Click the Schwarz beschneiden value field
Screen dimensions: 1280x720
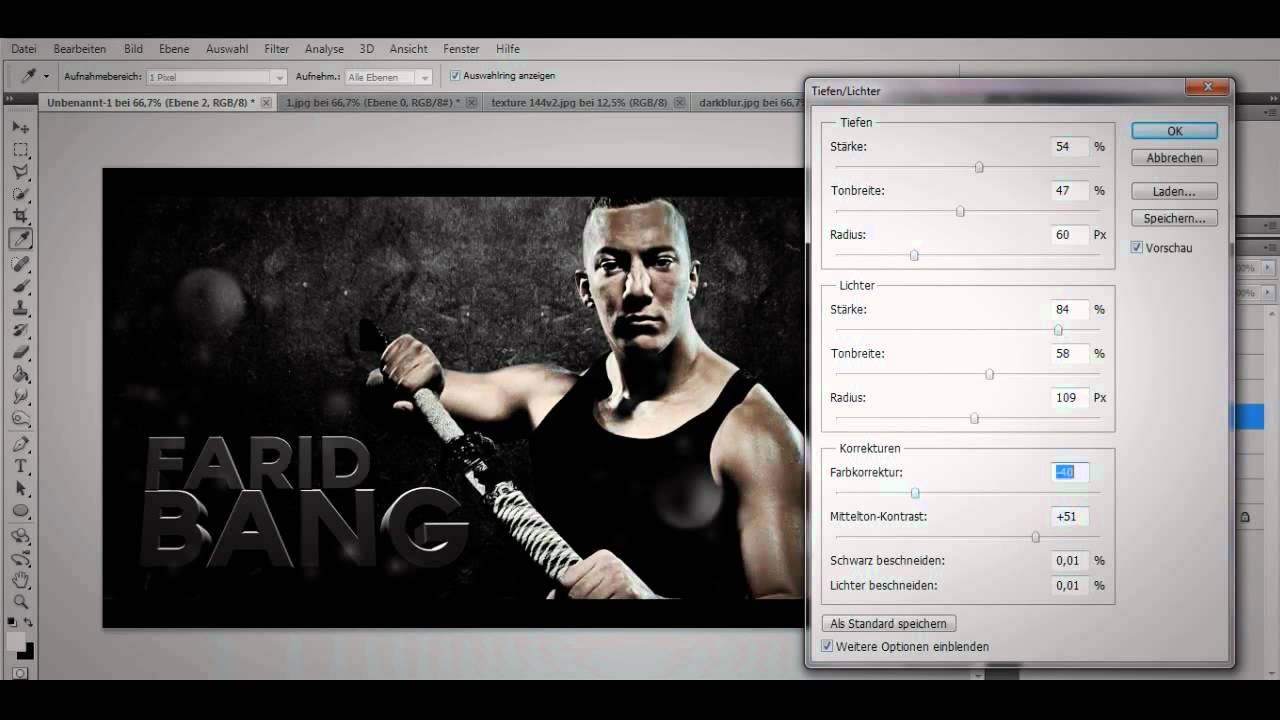pos(1070,560)
